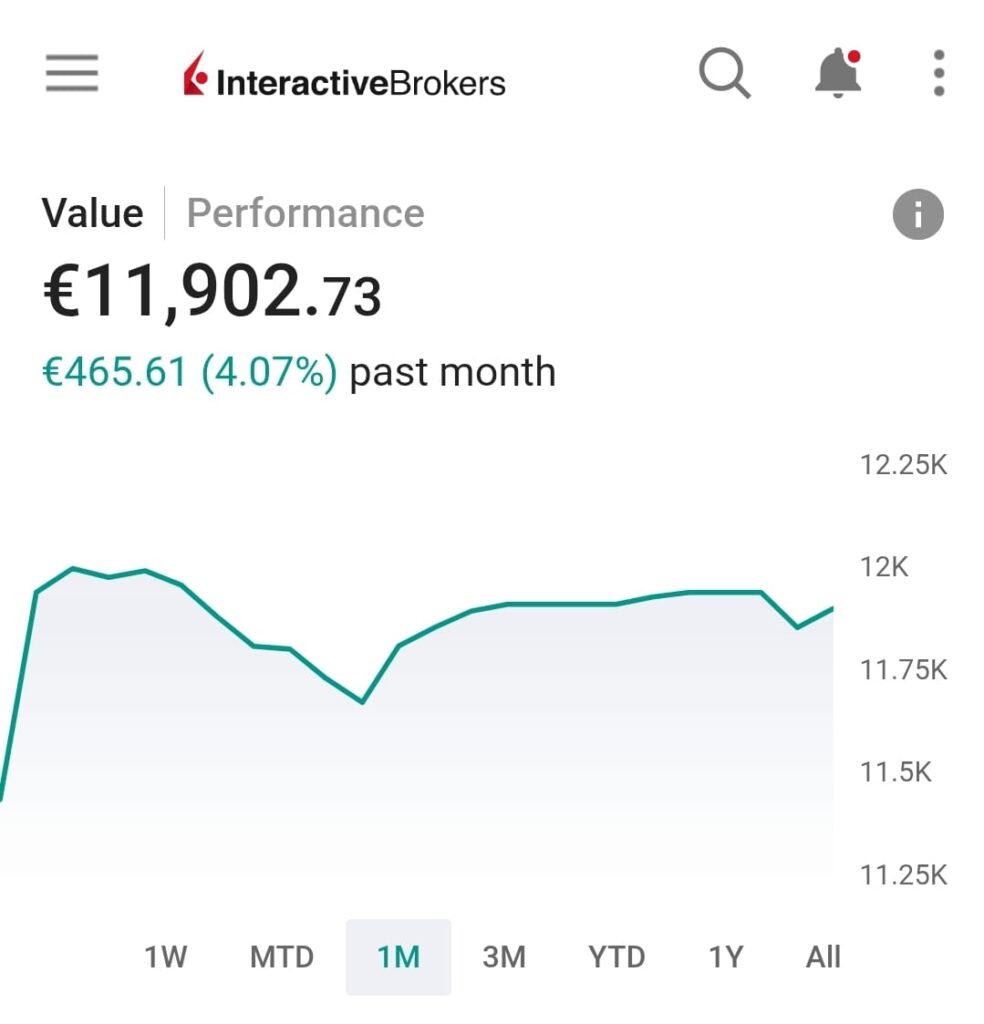Open the three-dot overflow menu
The width and height of the screenshot is (984, 1024).
[x=938, y=73]
